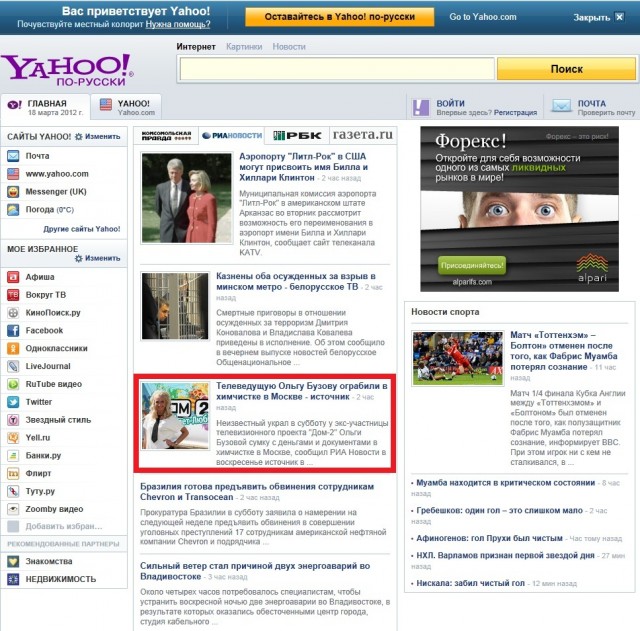Viewport: 640px width, 631px height.
Task: Click inside the search text field
Action: pyautogui.click(x=337, y=69)
